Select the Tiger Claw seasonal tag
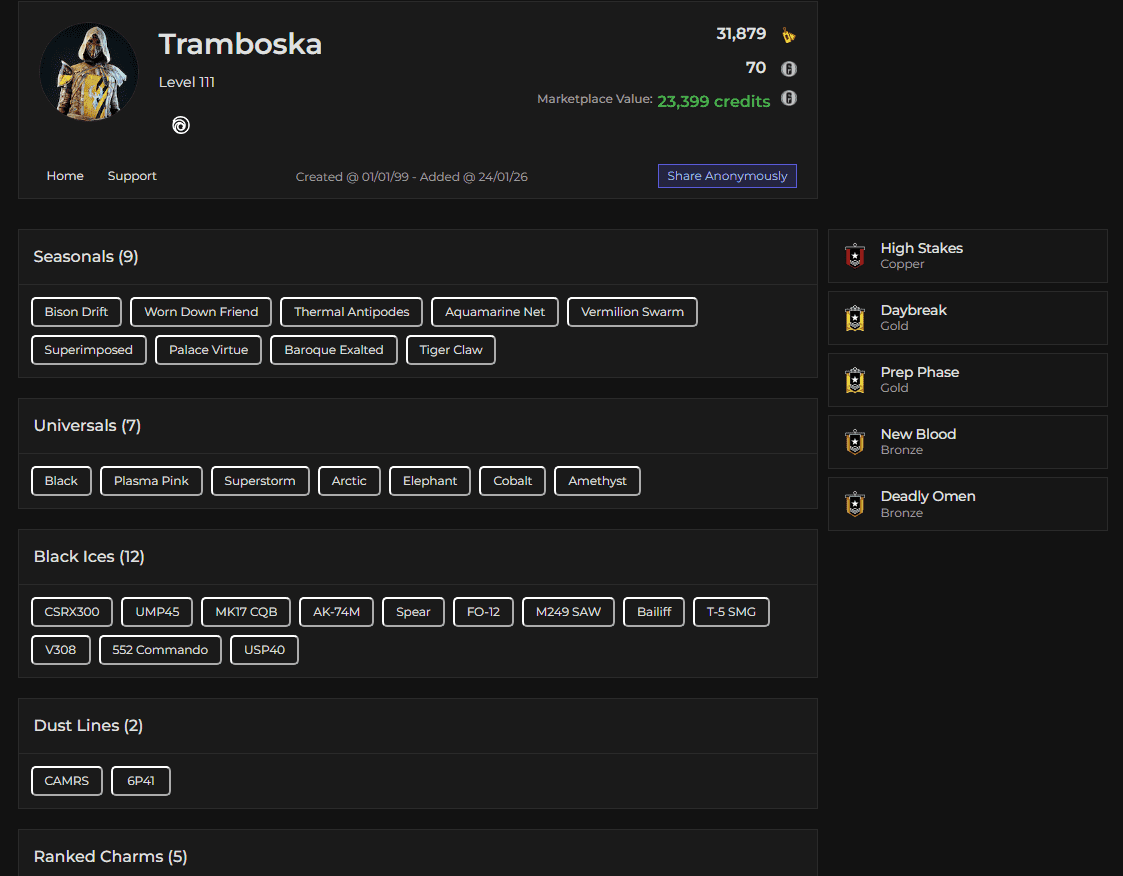 pyautogui.click(x=450, y=349)
